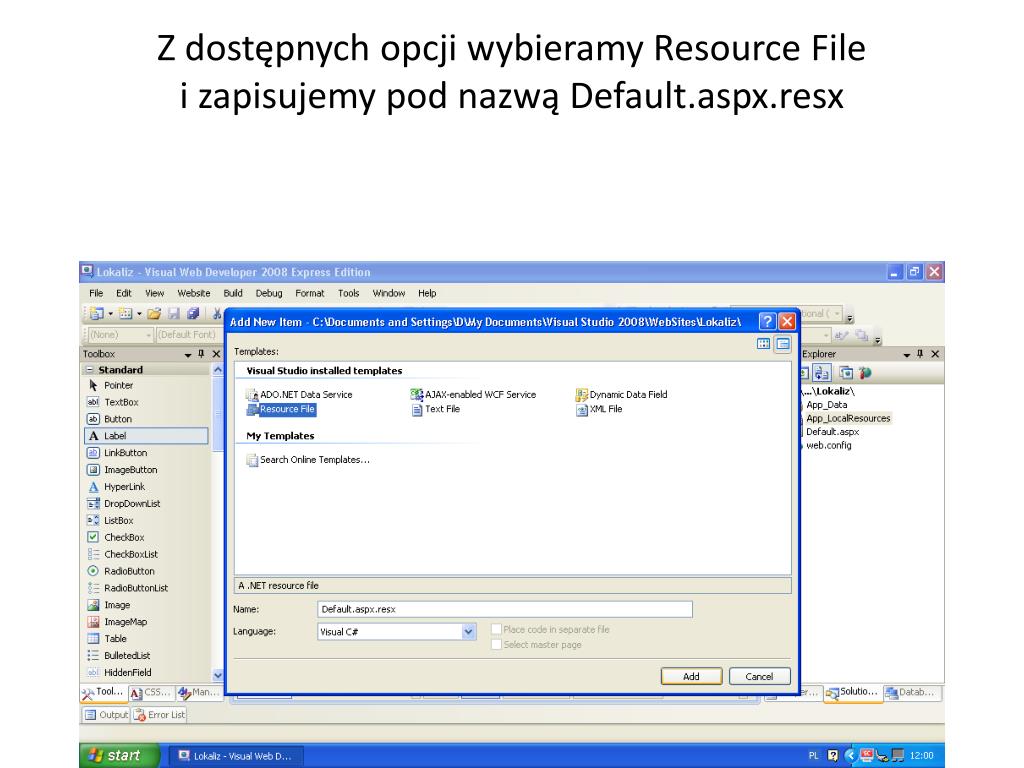Switch to the CSS tab below Toolbox

pyautogui.click(x=151, y=692)
